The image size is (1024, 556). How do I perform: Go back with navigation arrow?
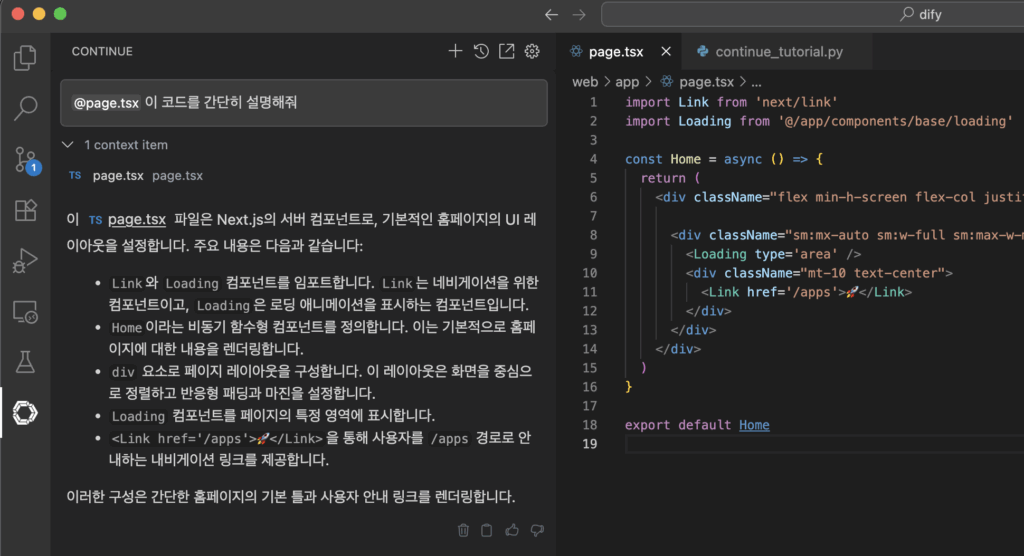tap(551, 14)
